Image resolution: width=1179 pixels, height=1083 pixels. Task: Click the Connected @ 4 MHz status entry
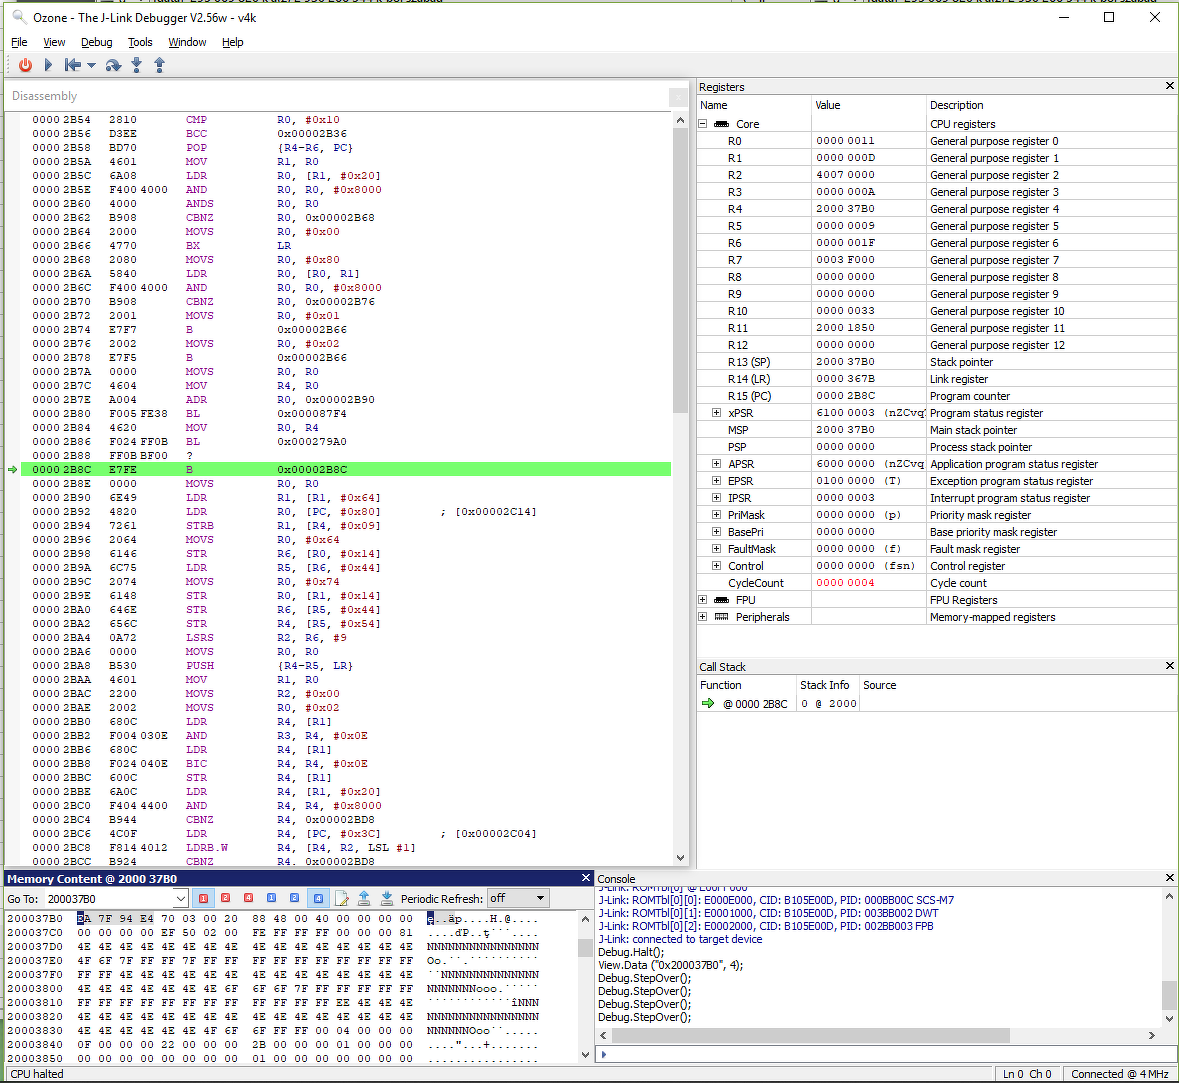tap(1119, 1074)
